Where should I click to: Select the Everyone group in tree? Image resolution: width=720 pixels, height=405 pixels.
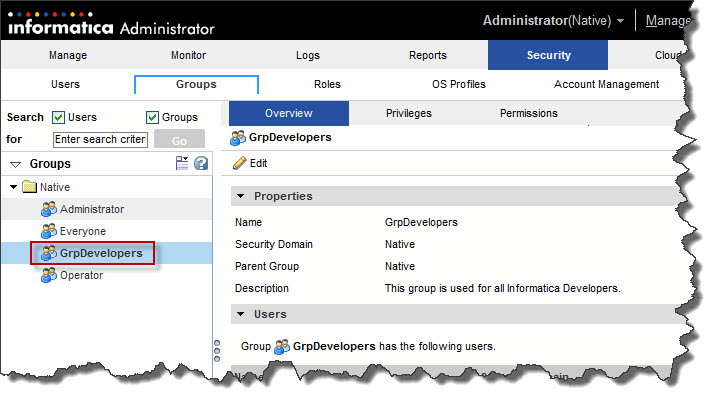coord(83,231)
